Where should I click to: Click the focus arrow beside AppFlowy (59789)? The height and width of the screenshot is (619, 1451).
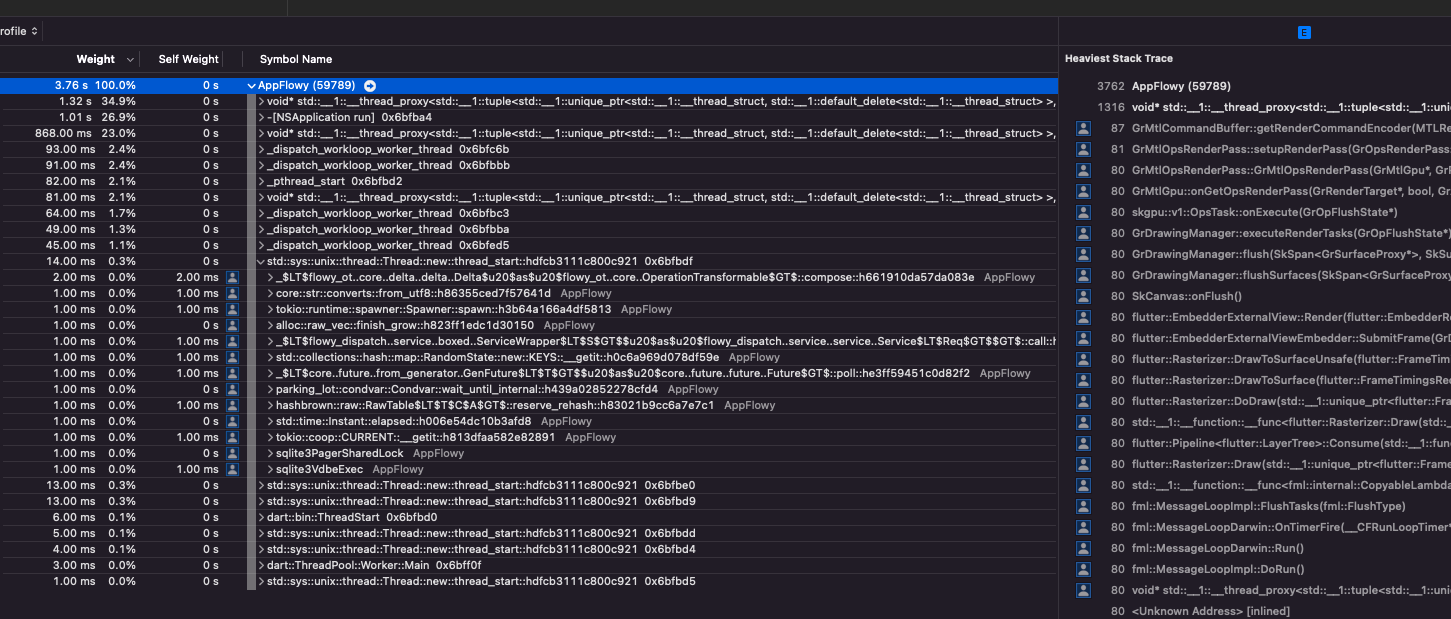tap(370, 86)
